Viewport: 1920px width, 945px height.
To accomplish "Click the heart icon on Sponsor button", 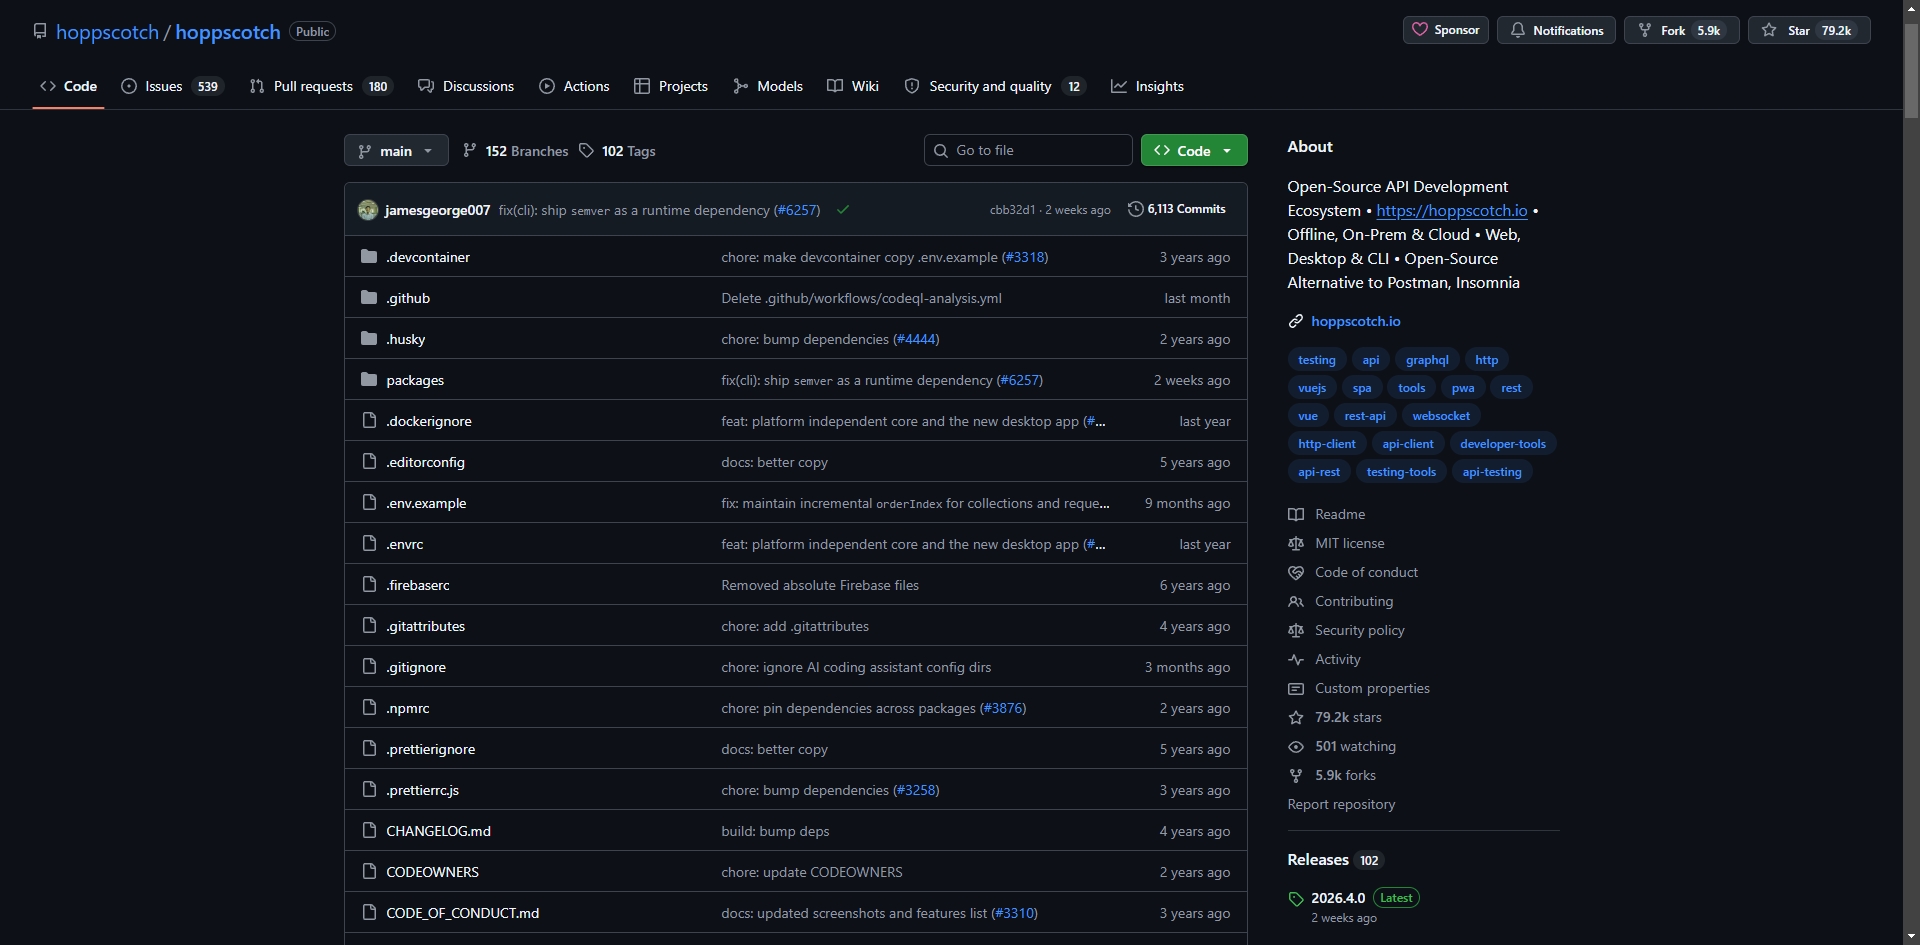I will click(1419, 30).
